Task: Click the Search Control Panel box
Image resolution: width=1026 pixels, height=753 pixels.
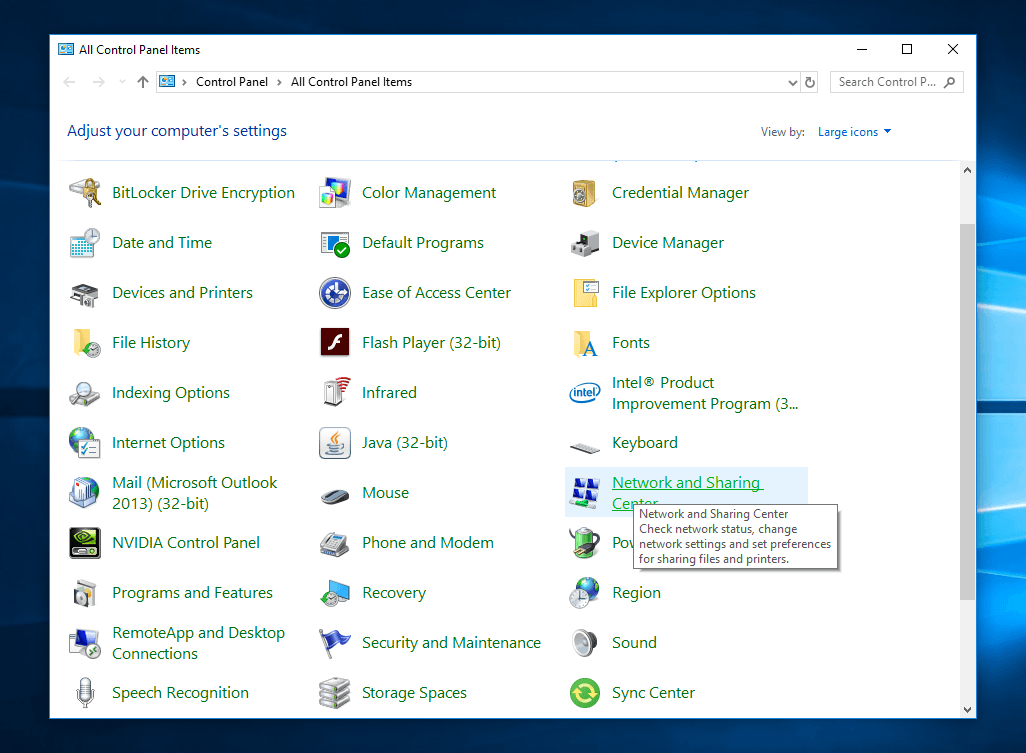Action: (896, 82)
